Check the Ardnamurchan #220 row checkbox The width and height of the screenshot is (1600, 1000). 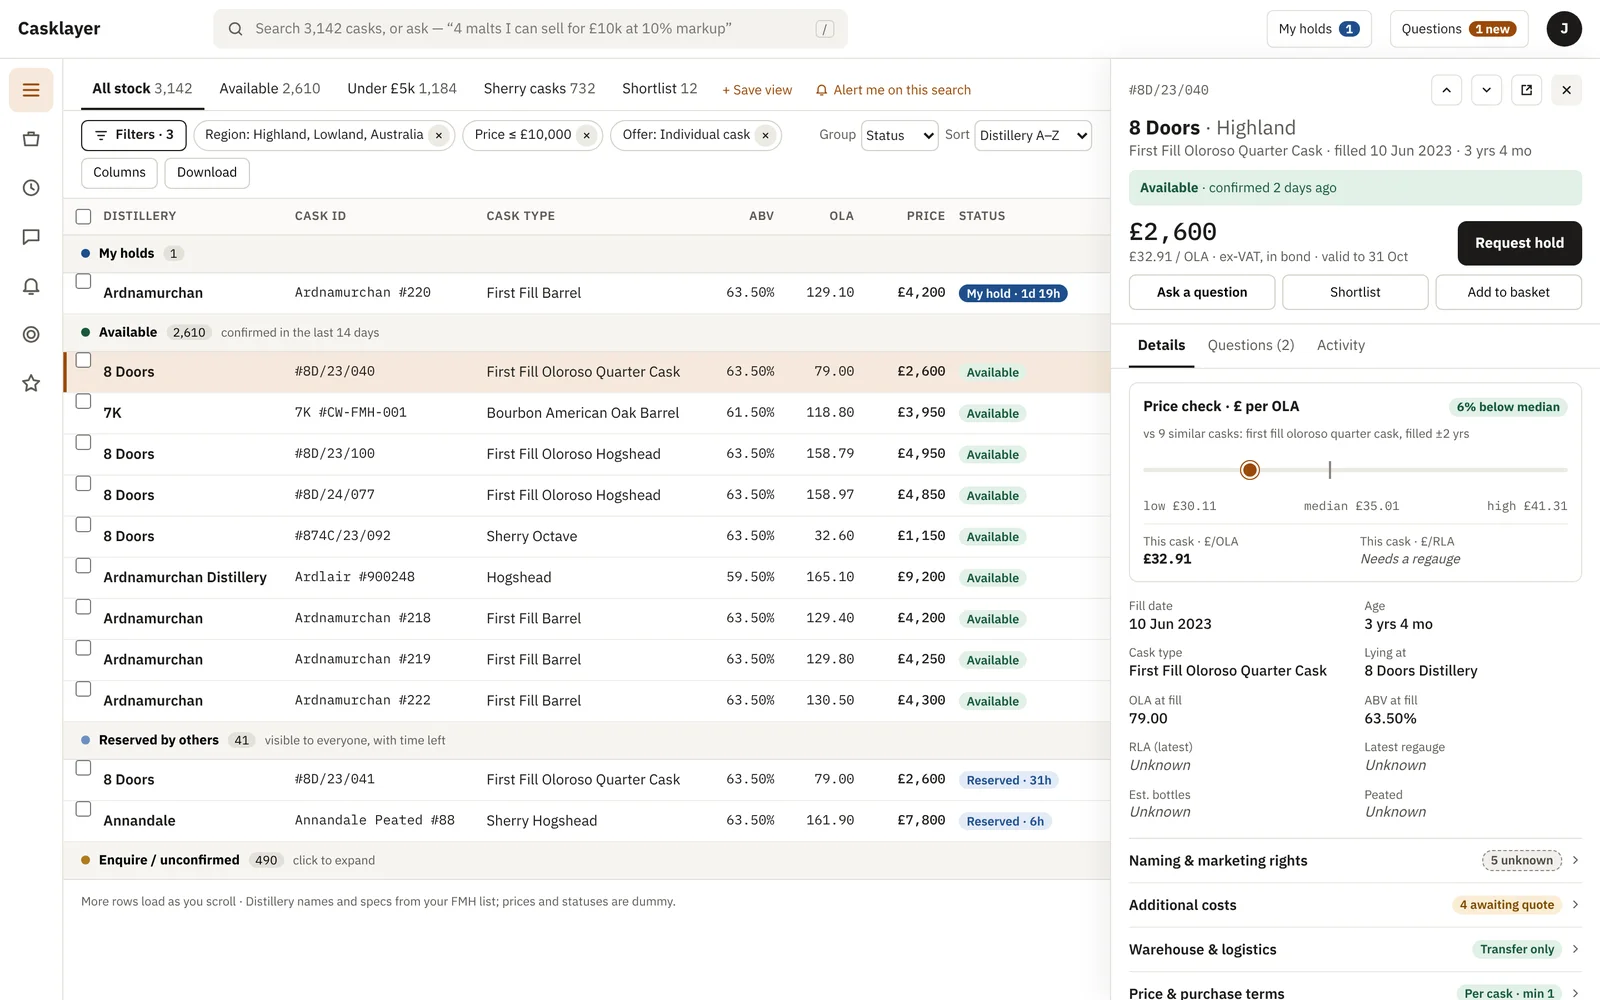click(x=83, y=281)
